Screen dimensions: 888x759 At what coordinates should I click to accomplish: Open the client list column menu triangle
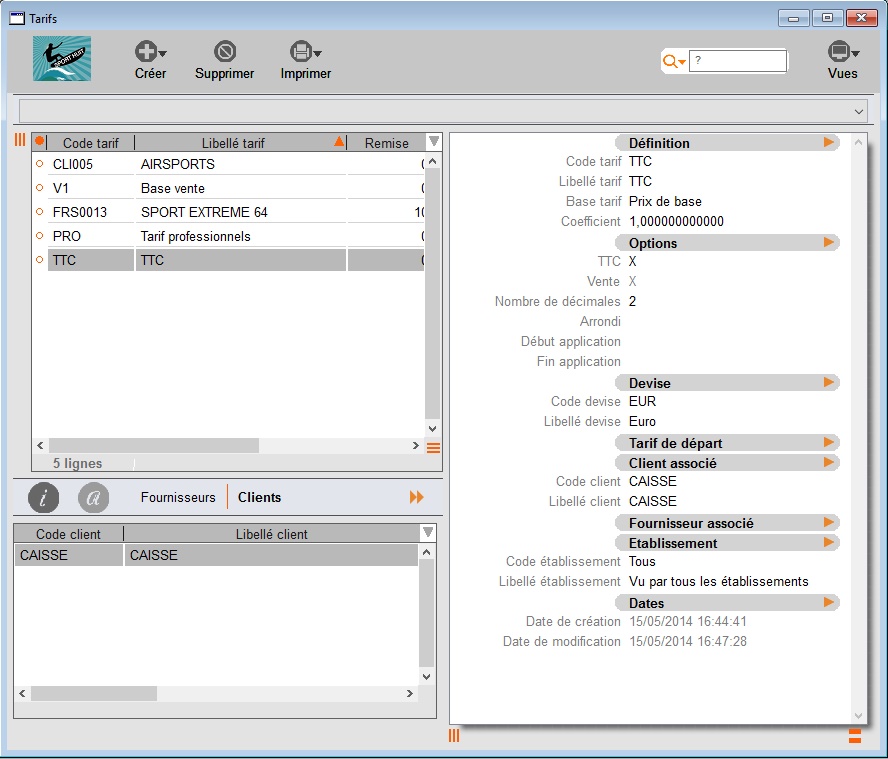pyautogui.click(x=428, y=532)
